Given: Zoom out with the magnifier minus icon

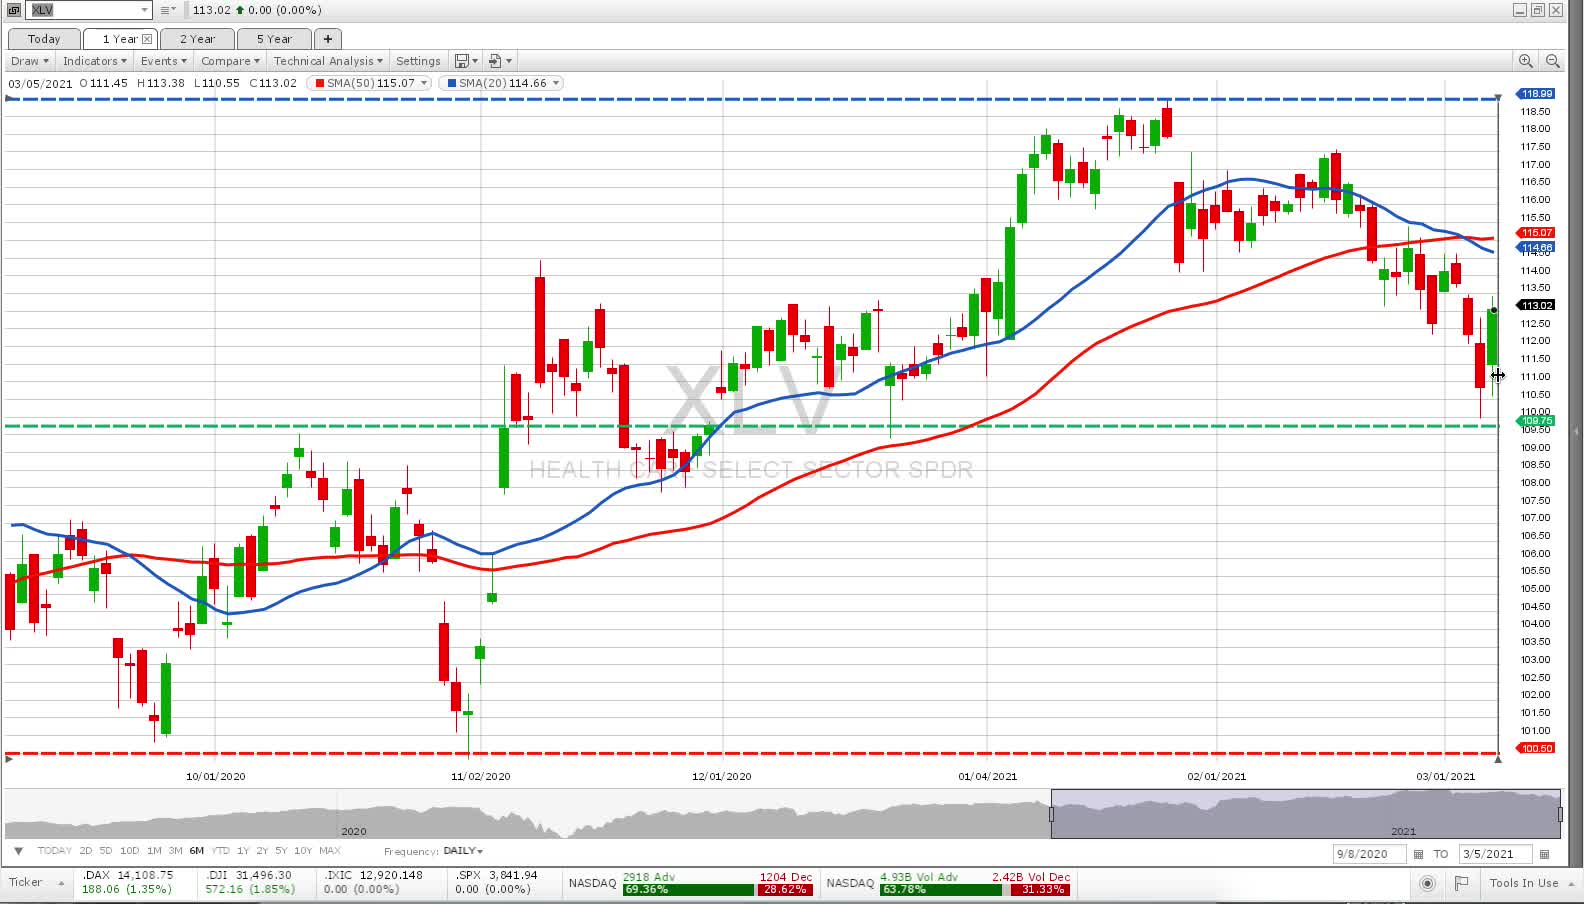Looking at the screenshot, I should coord(1552,61).
